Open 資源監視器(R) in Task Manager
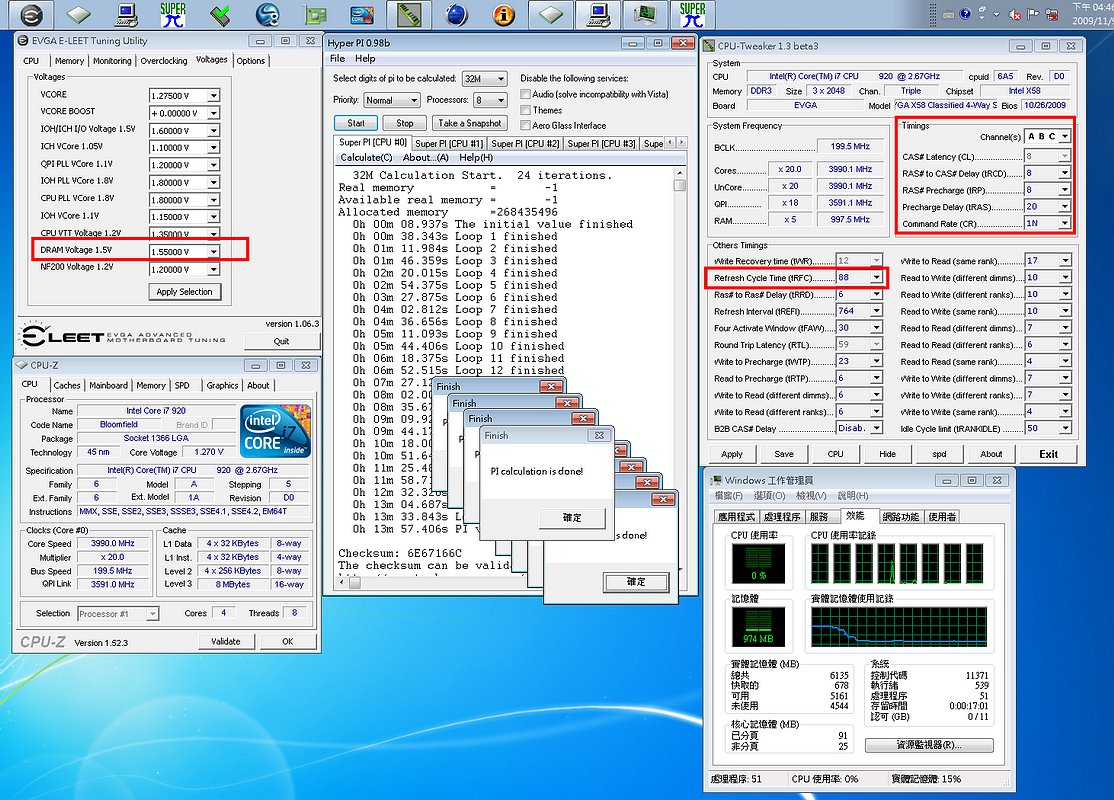 [x=929, y=745]
